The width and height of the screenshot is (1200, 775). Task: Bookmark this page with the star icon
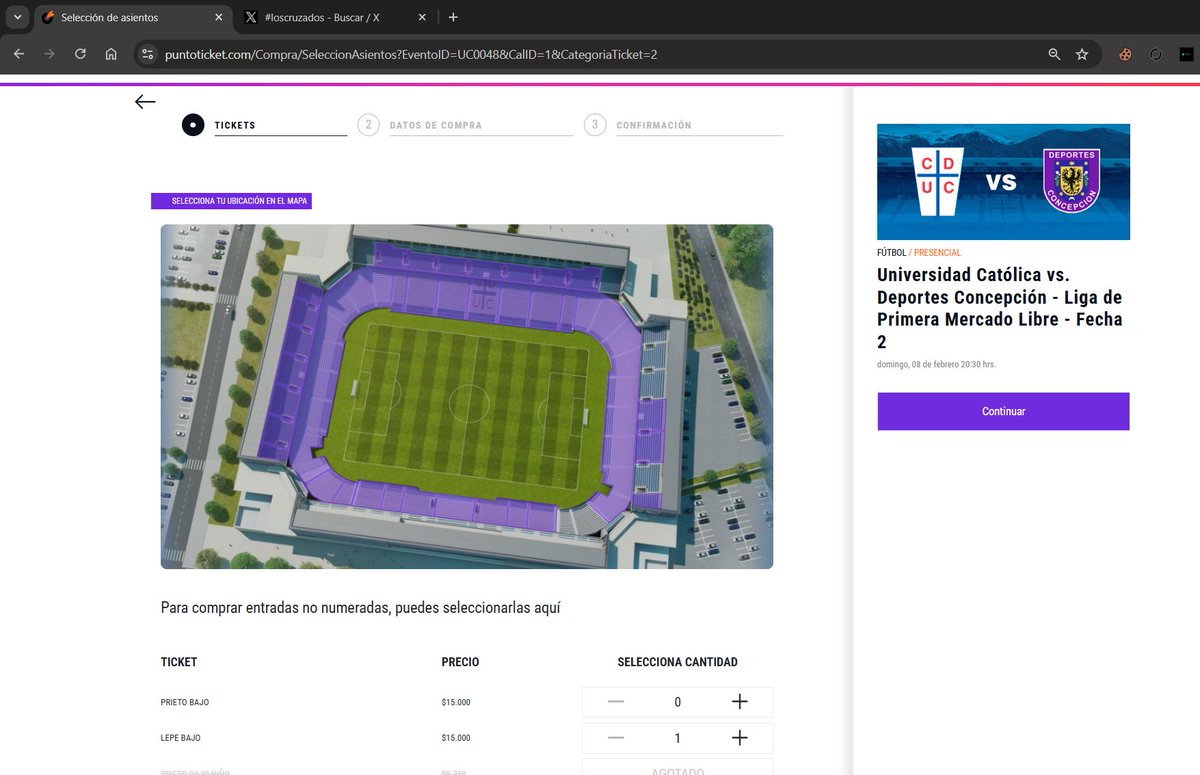[1082, 54]
